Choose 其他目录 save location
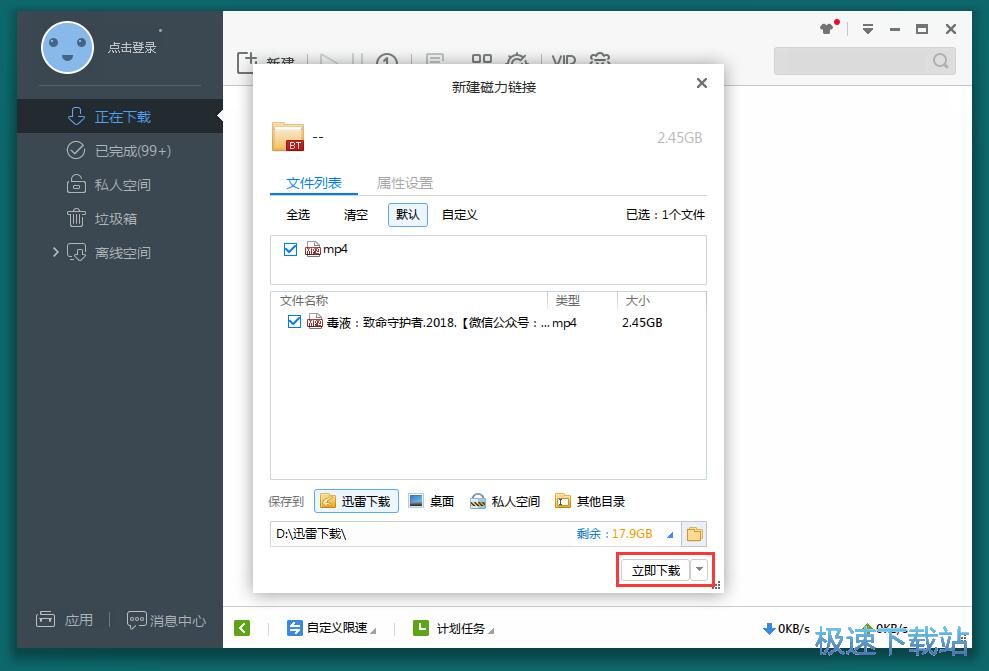Image resolution: width=989 pixels, height=671 pixels. (590, 501)
